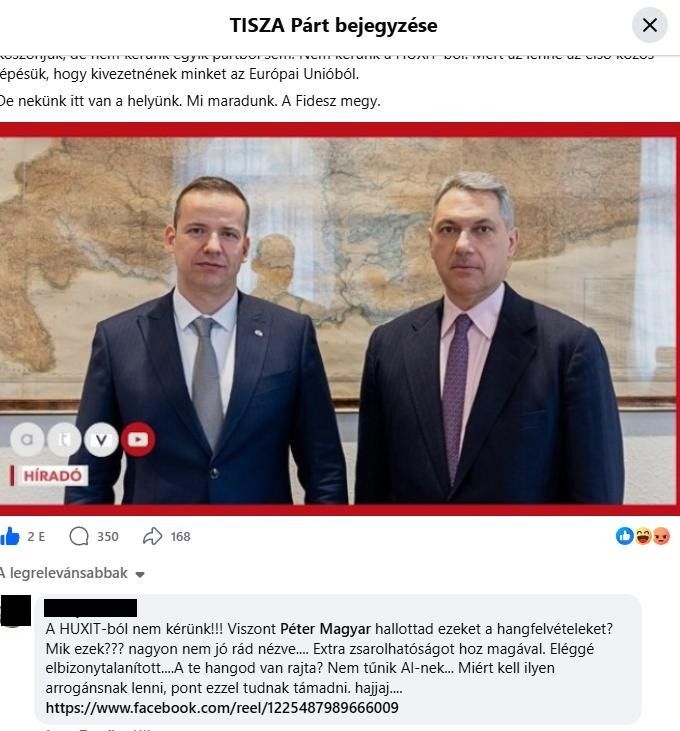Close the TISZA Párt post dialog
This screenshot has height=731, width=680.
coord(650,25)
